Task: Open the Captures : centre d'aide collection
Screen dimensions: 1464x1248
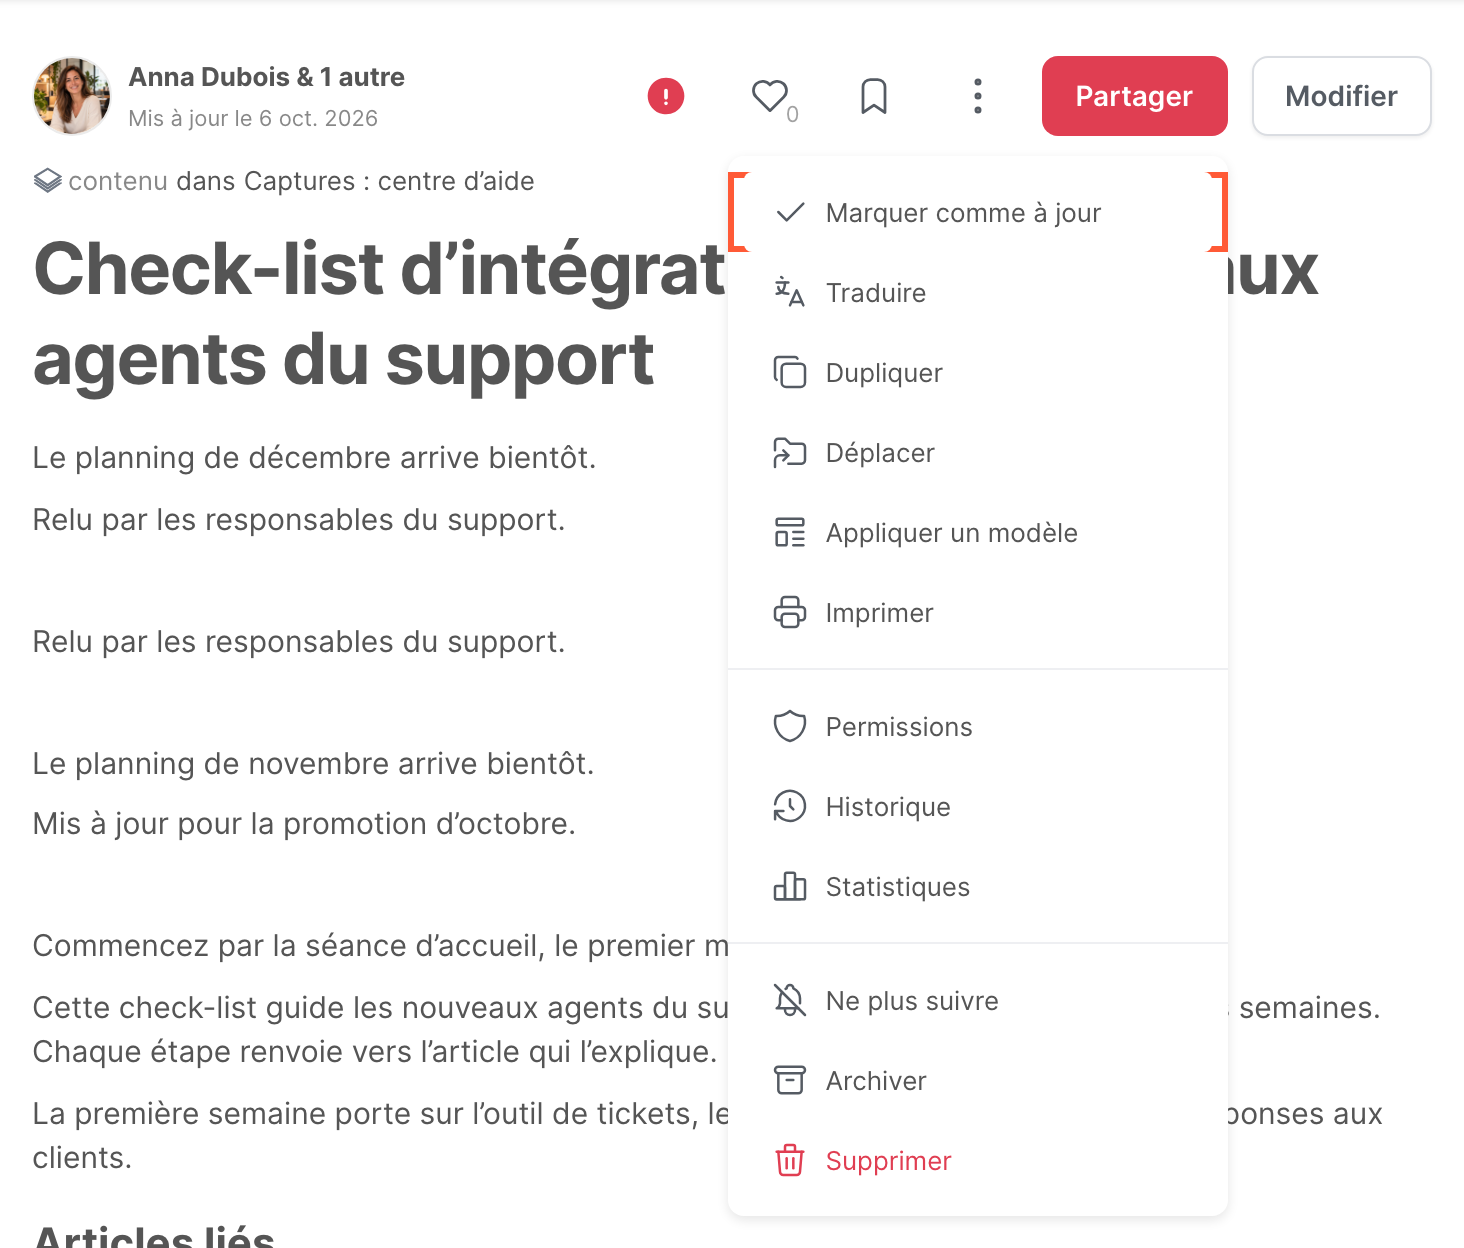Action: 389,181
